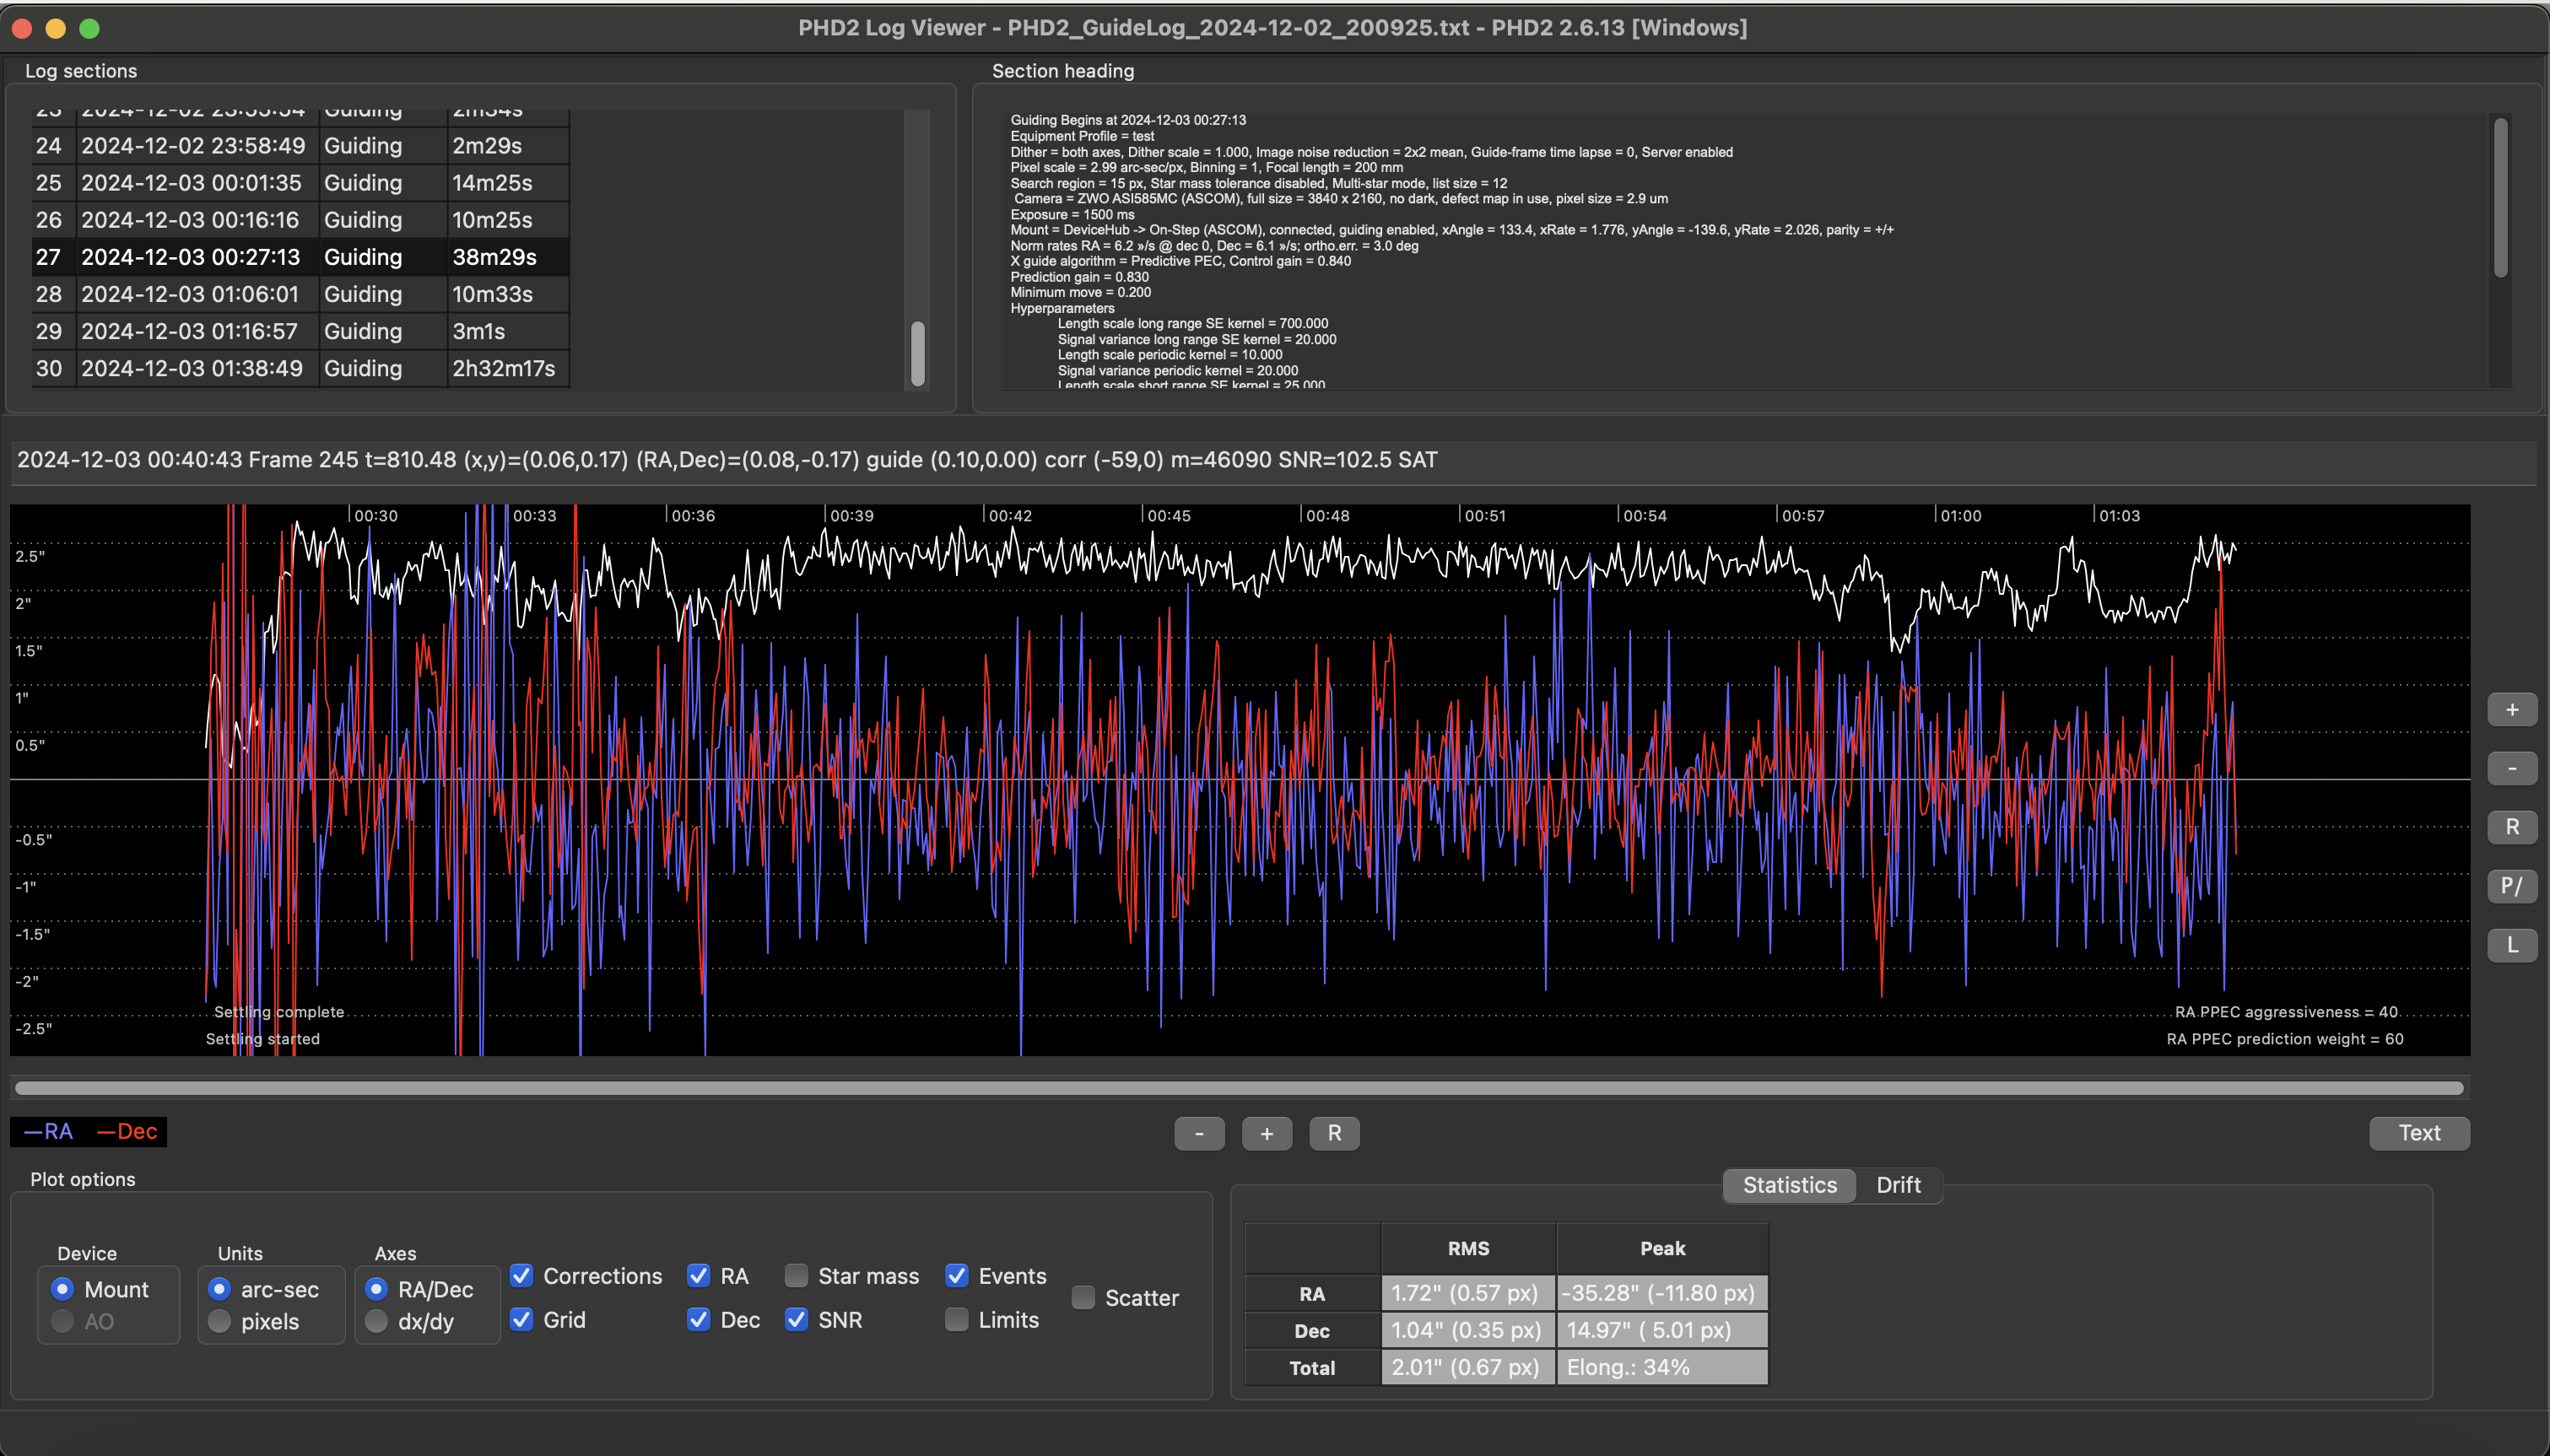
Task: Click the Log sections list scrollbar thumb
Action: point(917,353)
